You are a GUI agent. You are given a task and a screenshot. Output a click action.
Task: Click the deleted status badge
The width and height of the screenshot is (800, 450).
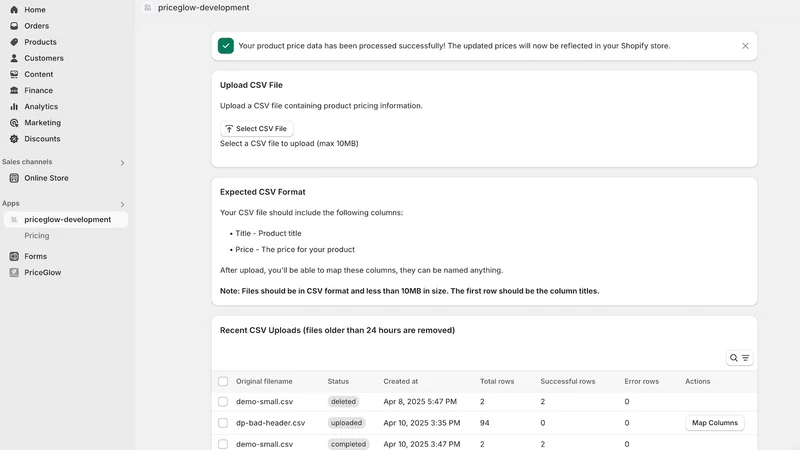pos(343,402)
